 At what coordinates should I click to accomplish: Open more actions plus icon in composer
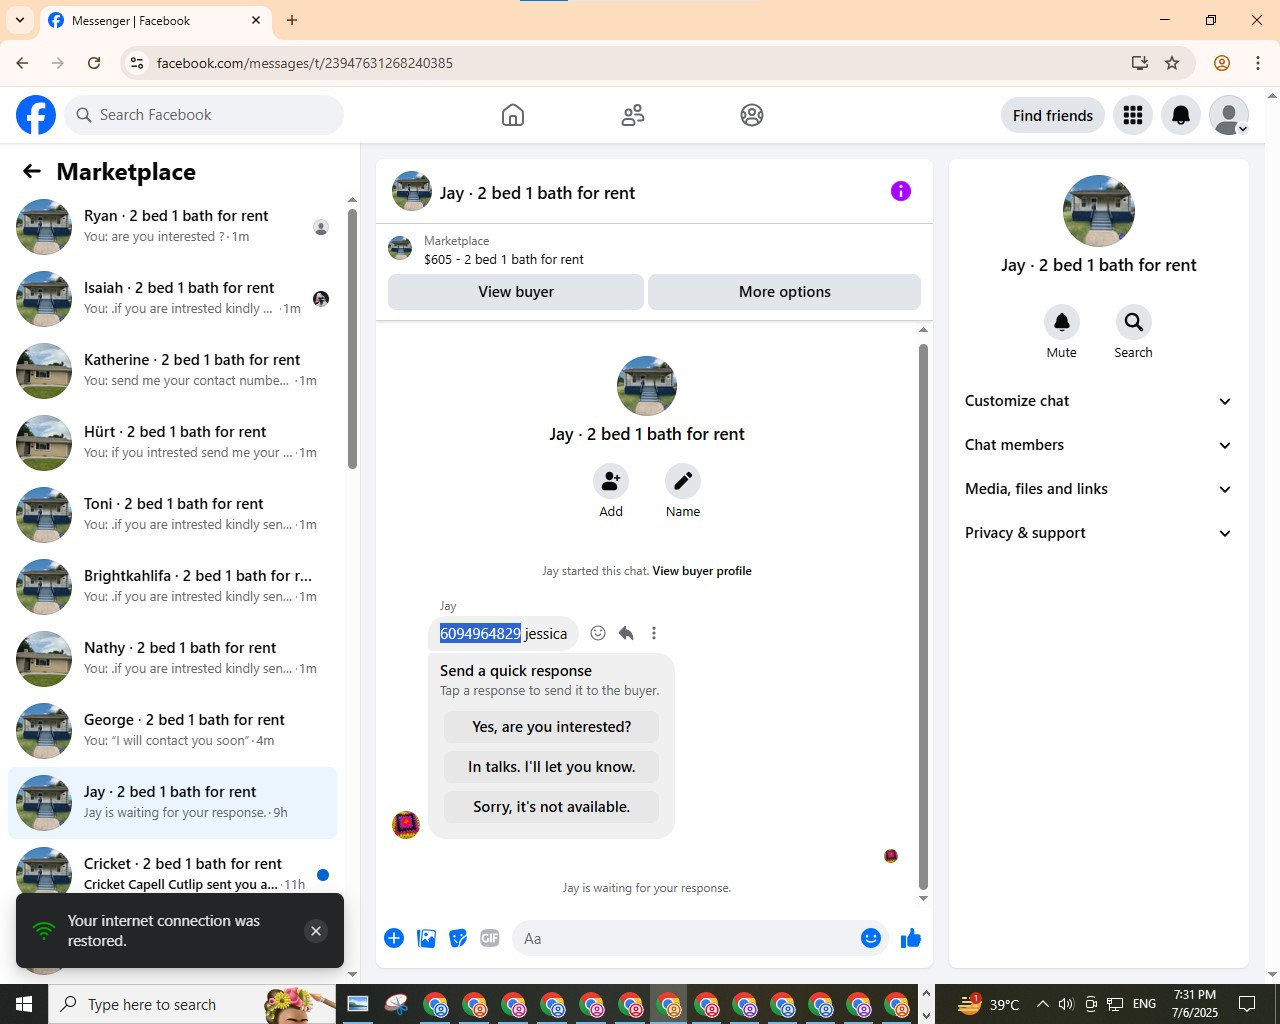(x=394, y=938)
